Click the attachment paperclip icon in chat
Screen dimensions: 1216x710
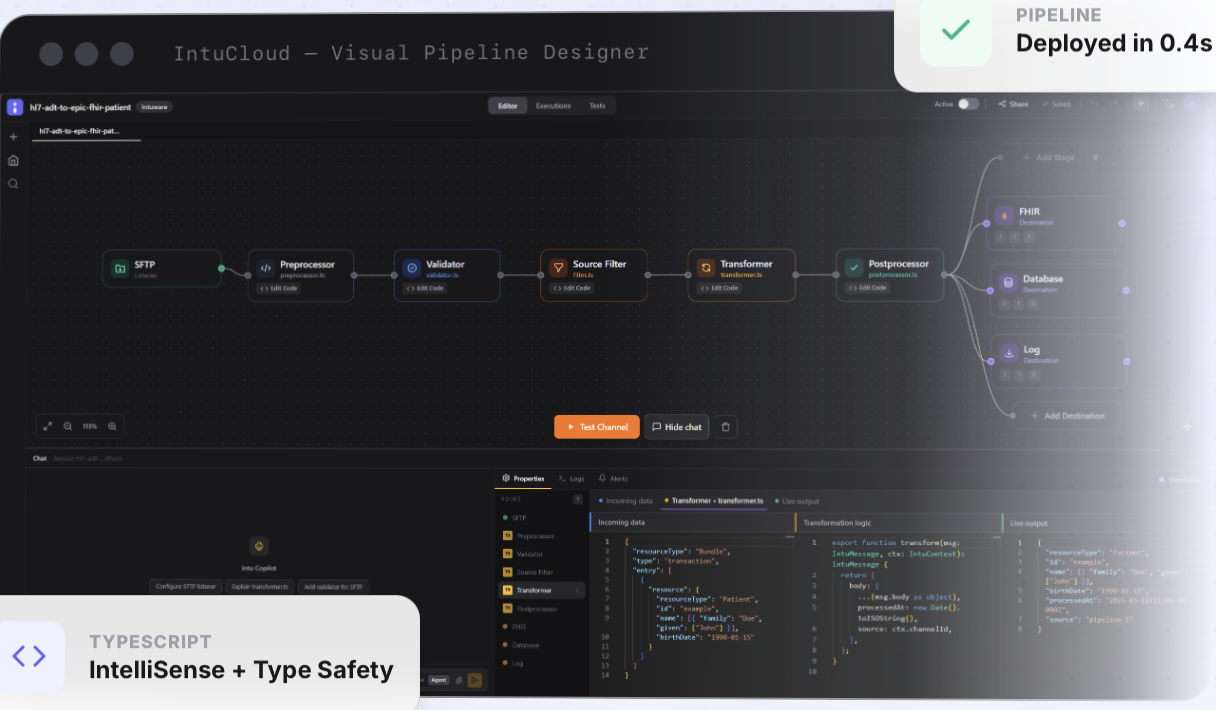[x=458, y=680]
